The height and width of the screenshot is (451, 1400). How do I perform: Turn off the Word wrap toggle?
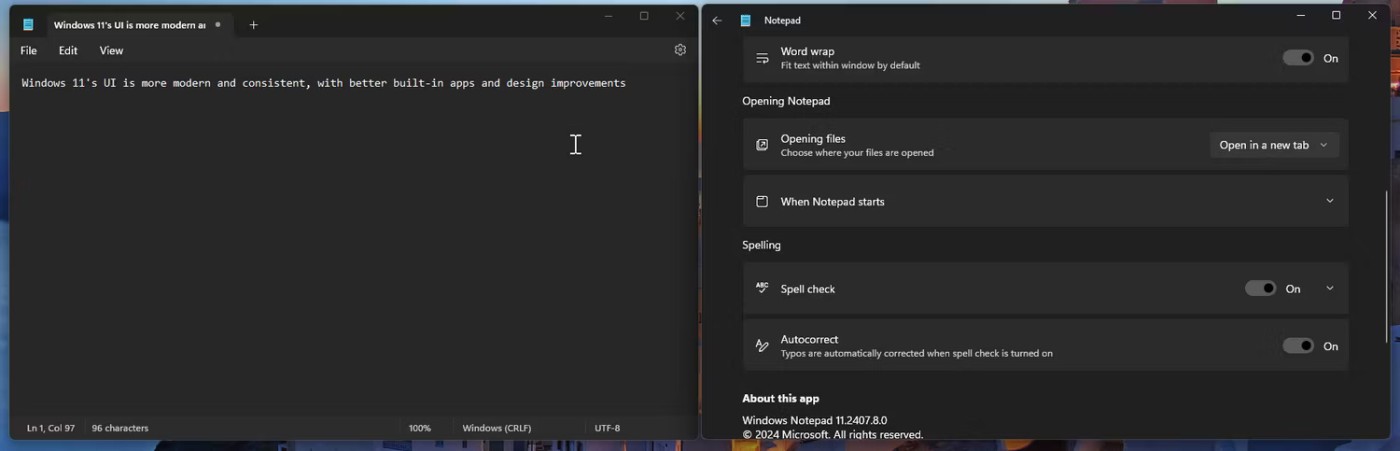tap(1298, 58)
